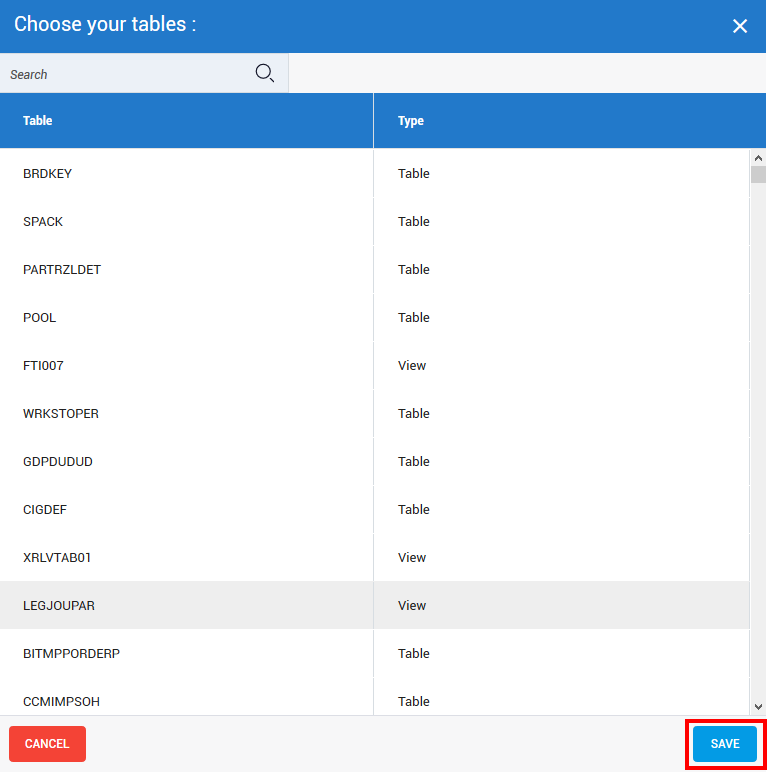
Task: Click the Cancel button
Action: click(x=47, y=744)
